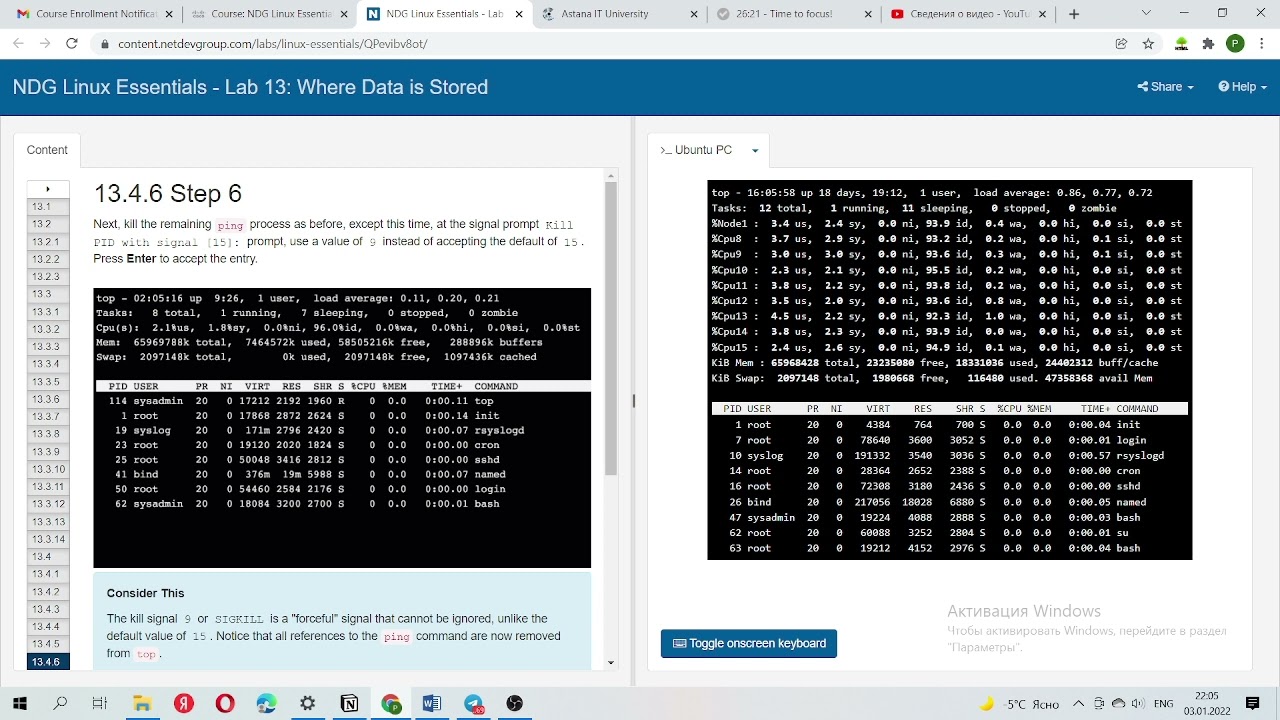Open the clock showing 22:05

pyautogui.click(x=1206, y=703)
